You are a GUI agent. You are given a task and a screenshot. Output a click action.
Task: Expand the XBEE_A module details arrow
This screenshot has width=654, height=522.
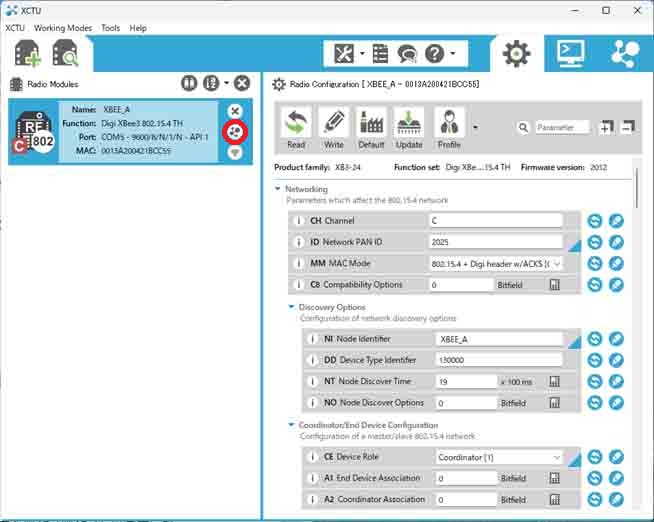coord(235,153)
